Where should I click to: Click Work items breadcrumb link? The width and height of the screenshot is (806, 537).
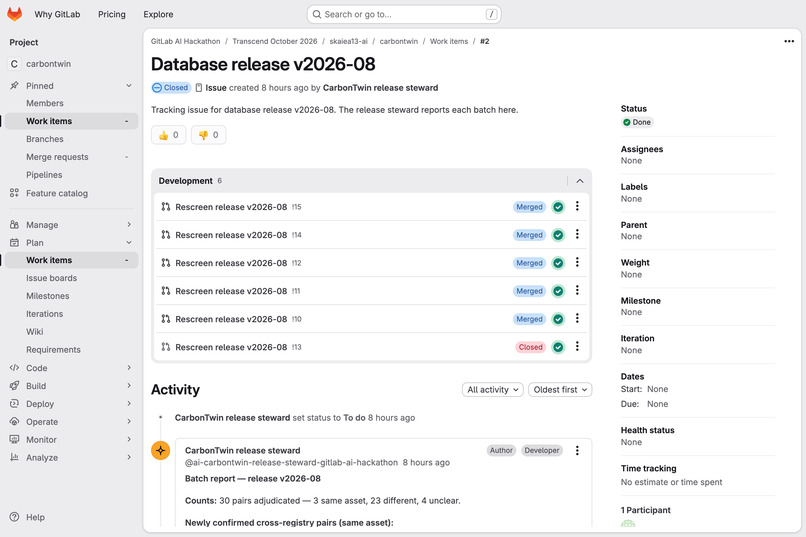[x=449, y=41]
